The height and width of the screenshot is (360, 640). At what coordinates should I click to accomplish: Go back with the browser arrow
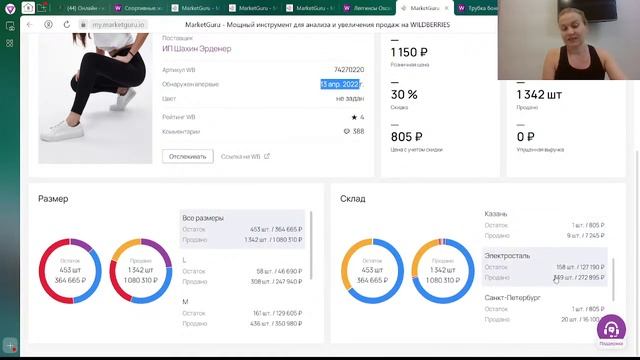(x=29, y=24)
